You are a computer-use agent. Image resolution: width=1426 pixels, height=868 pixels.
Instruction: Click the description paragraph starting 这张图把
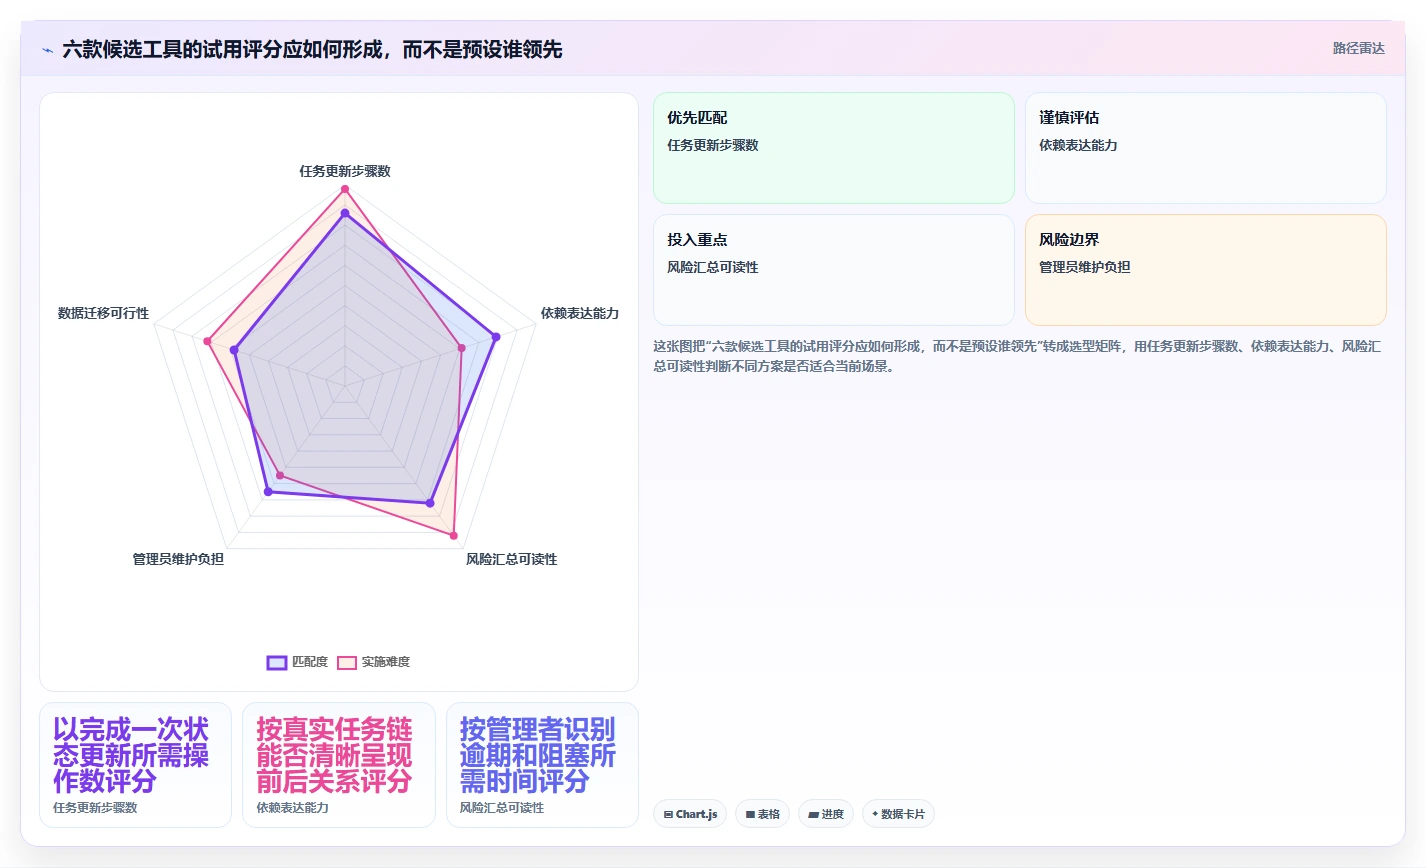(1017, 356)
